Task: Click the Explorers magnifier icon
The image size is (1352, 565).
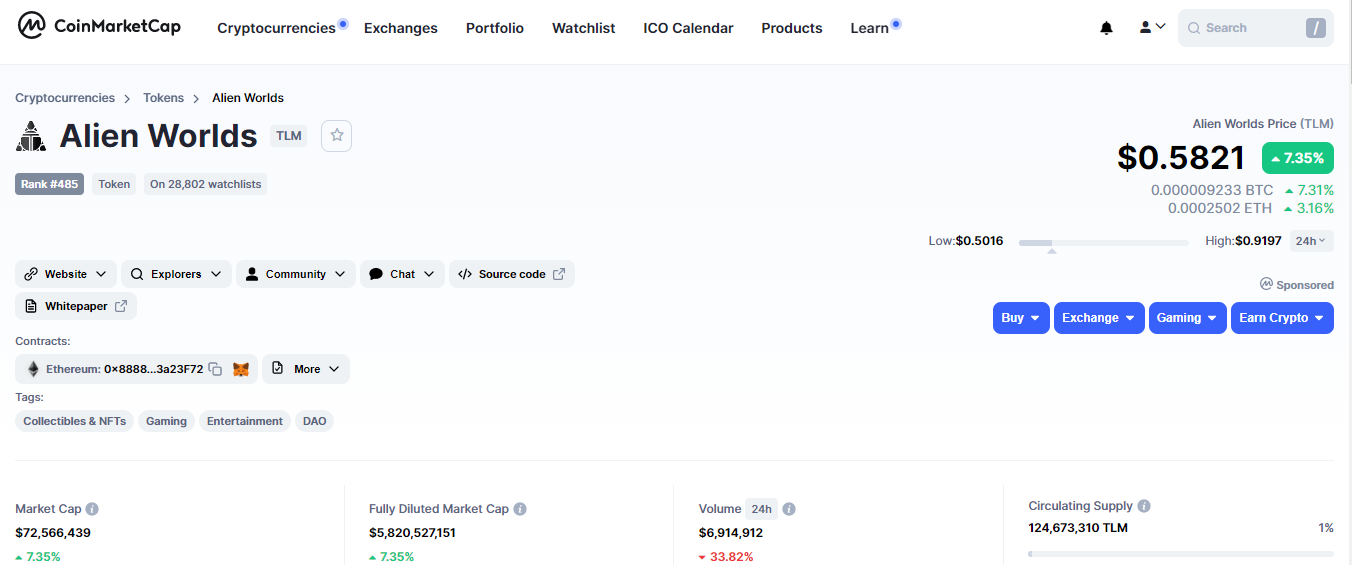Action: point(137,274)
